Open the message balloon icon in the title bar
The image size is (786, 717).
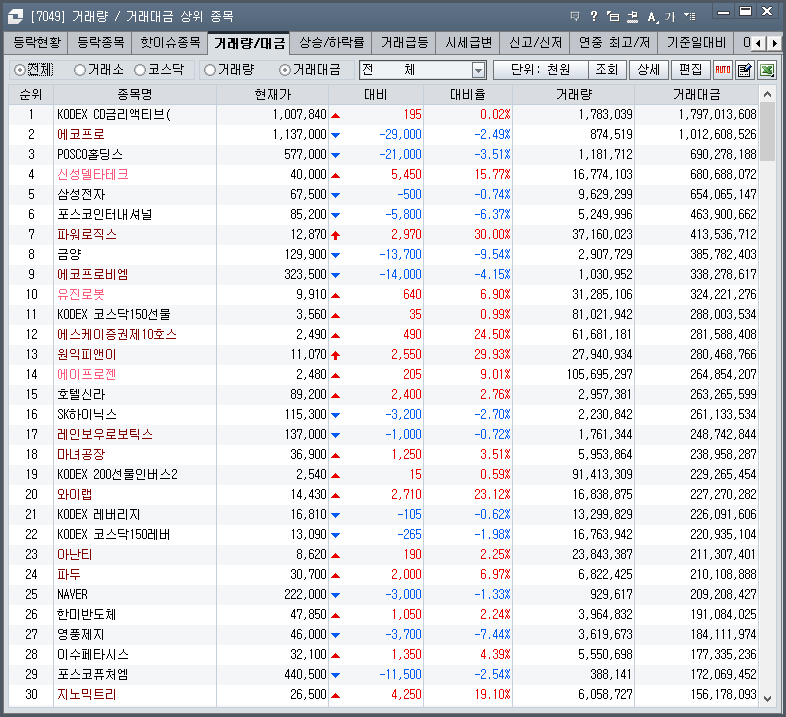575,17
